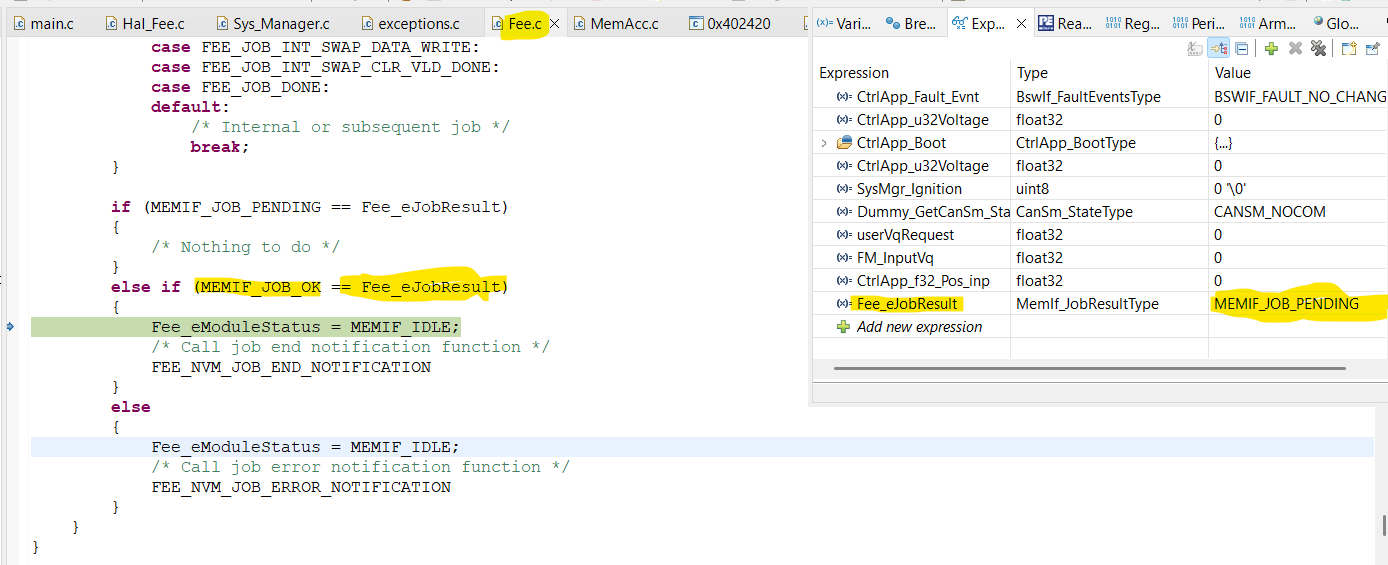The image size is (1388, 565).
Task: Click the Expression column header
Action: [x=854, y=72]
